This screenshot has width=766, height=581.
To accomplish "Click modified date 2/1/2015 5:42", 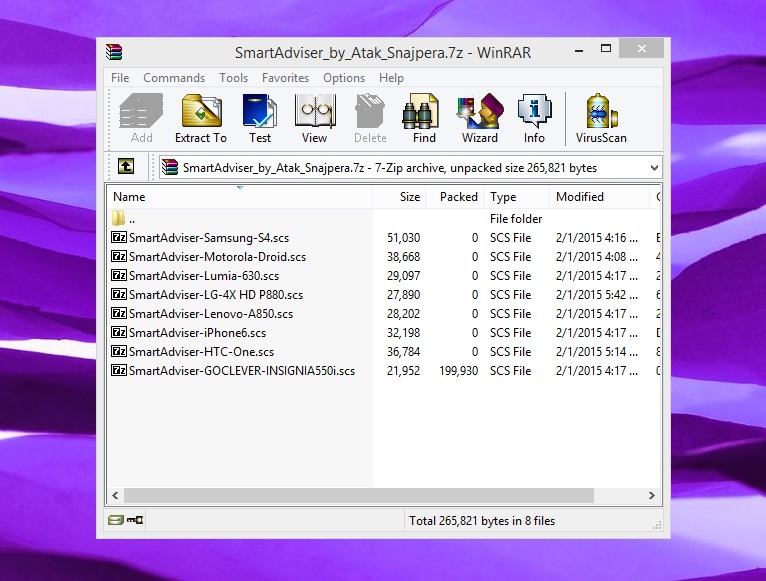I will point(596,295).
